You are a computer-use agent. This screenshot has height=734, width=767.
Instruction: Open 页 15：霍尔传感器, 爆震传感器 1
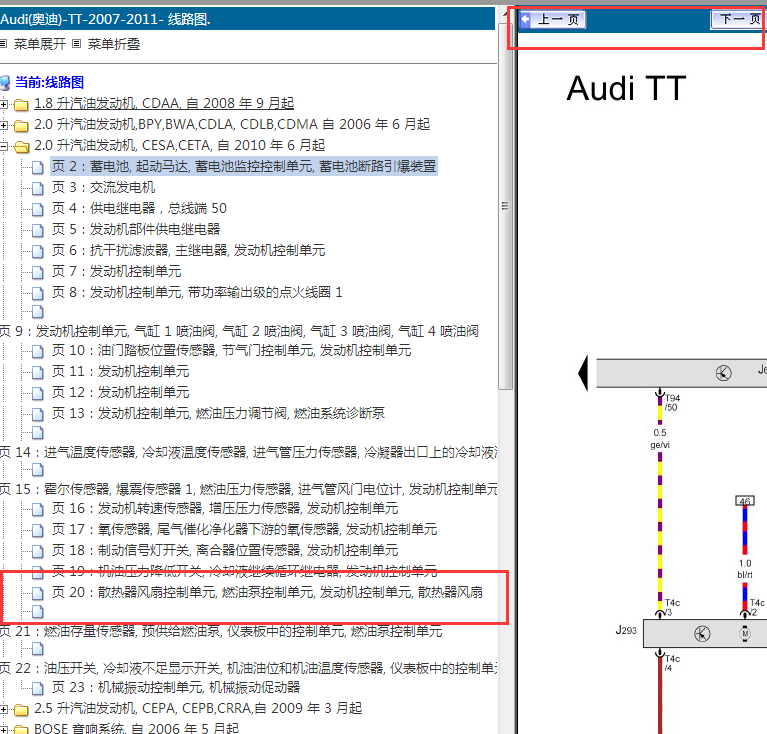248,489
